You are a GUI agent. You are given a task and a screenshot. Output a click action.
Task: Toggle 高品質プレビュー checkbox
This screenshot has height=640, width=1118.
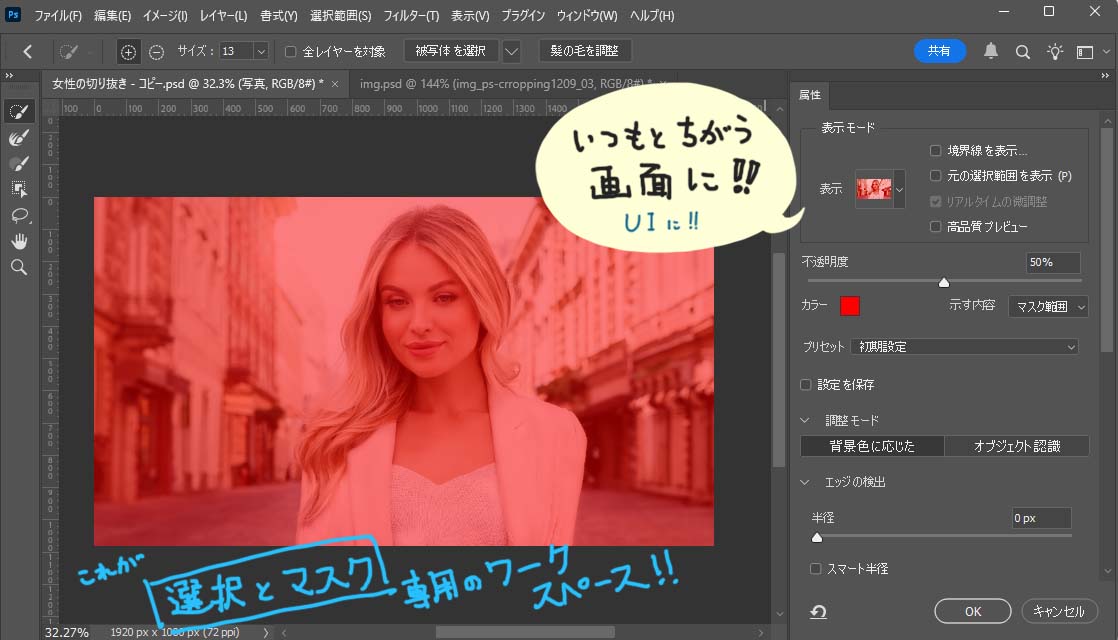935,227
